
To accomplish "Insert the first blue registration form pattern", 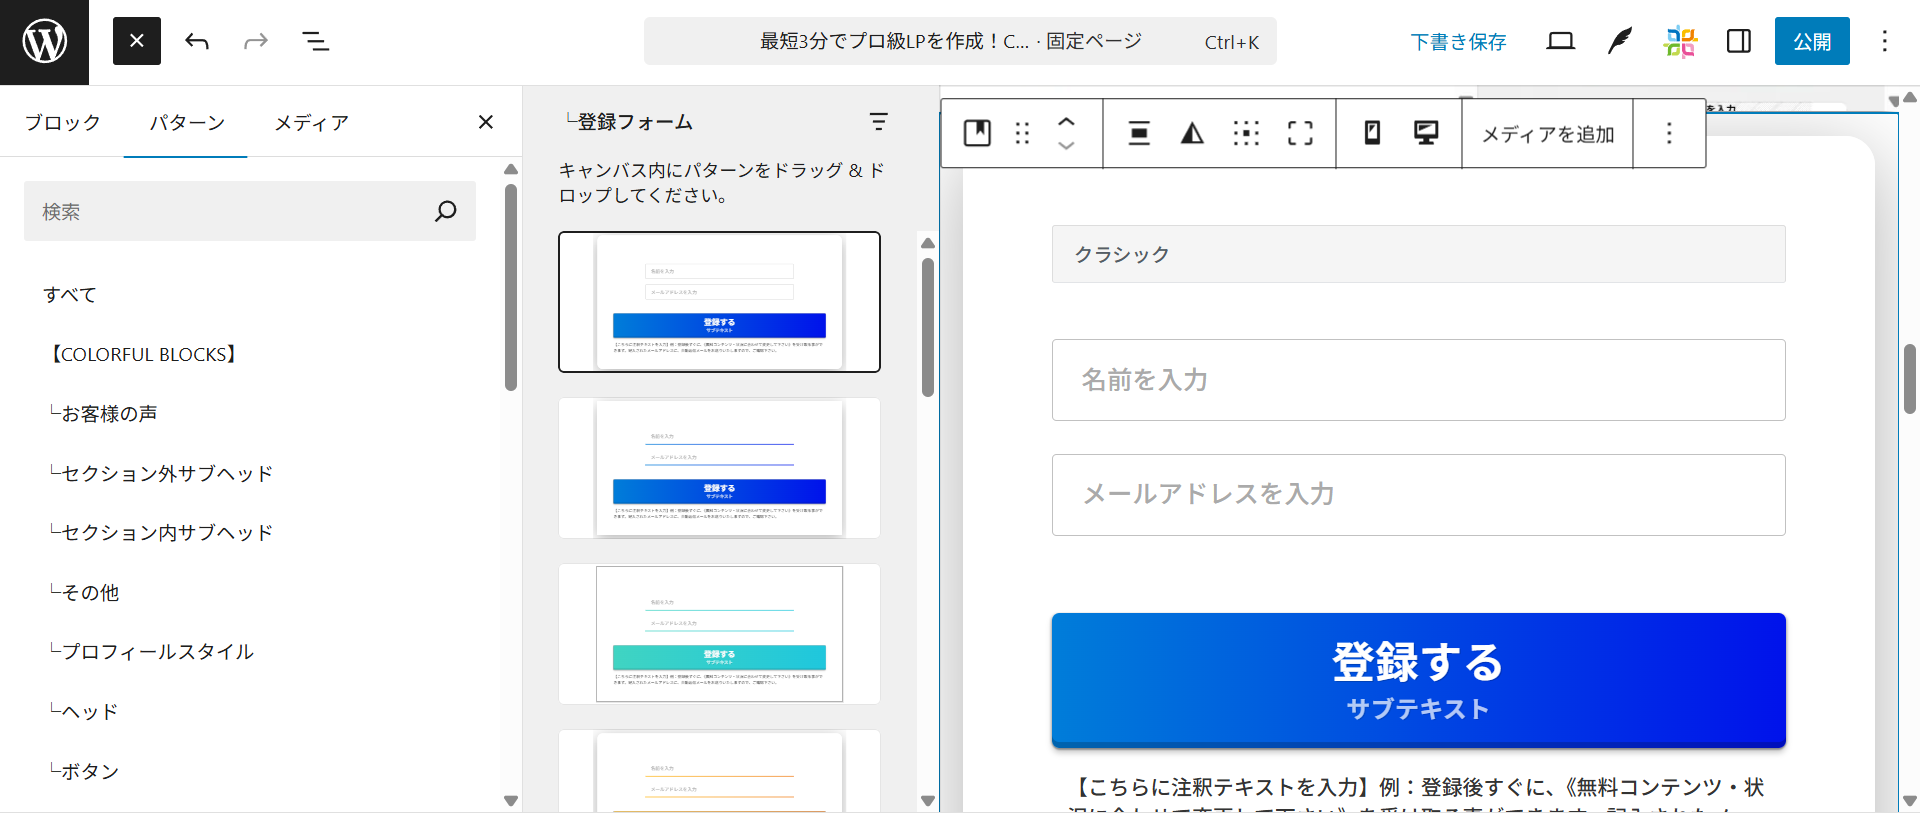I will pyautogui.click(x=719, y=302).
